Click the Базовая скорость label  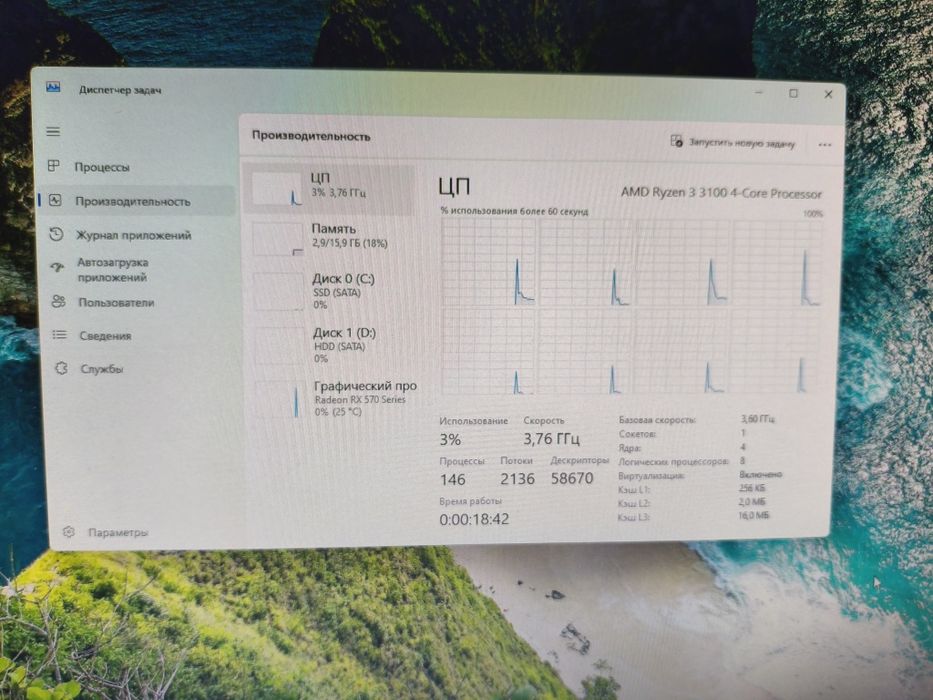click(658, 420)
